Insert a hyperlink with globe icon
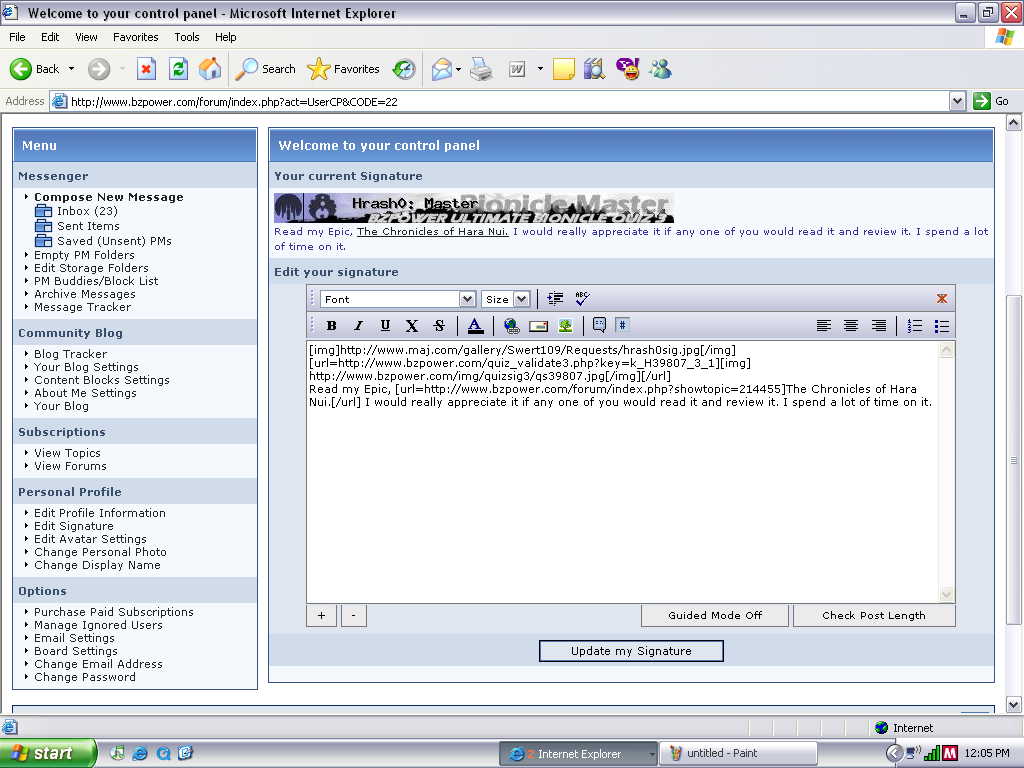 pos(511,325)
